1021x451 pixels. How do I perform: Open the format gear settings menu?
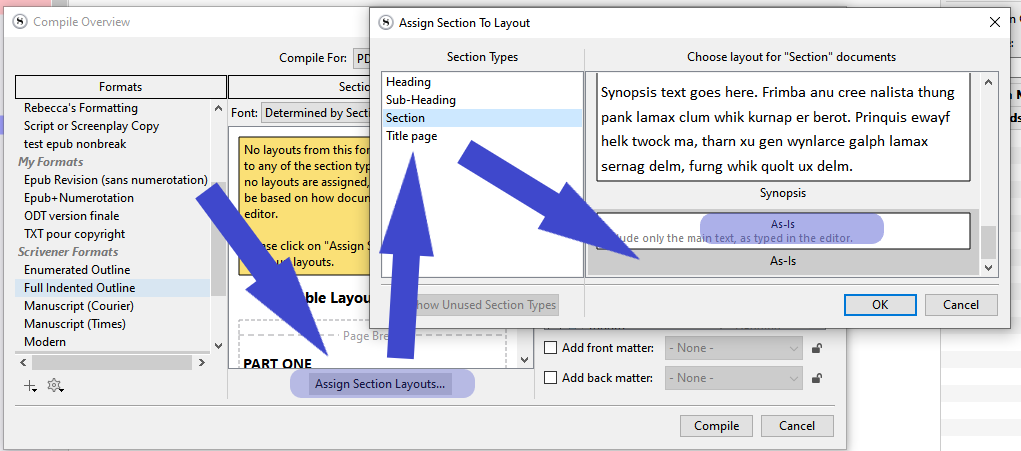(55, 386)
